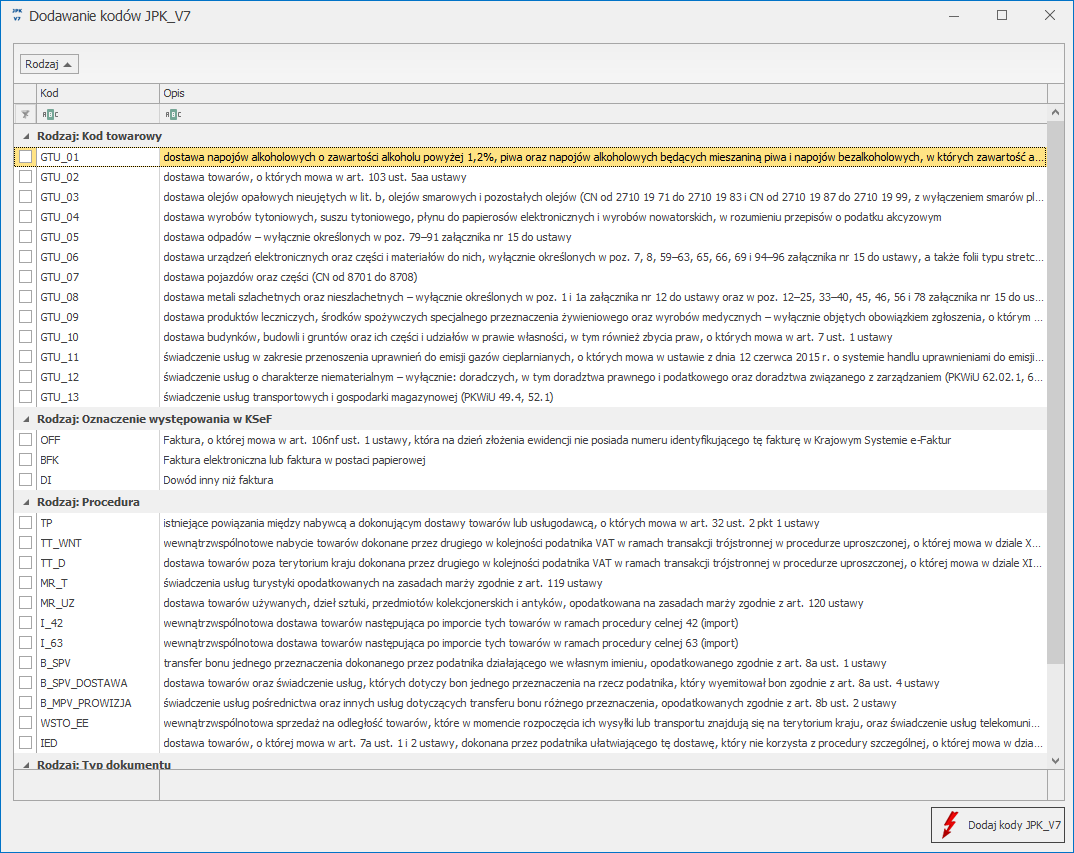Click the Rodzaj grouping button
This screenshot has width=1074, height=853.
click(49, 64)
